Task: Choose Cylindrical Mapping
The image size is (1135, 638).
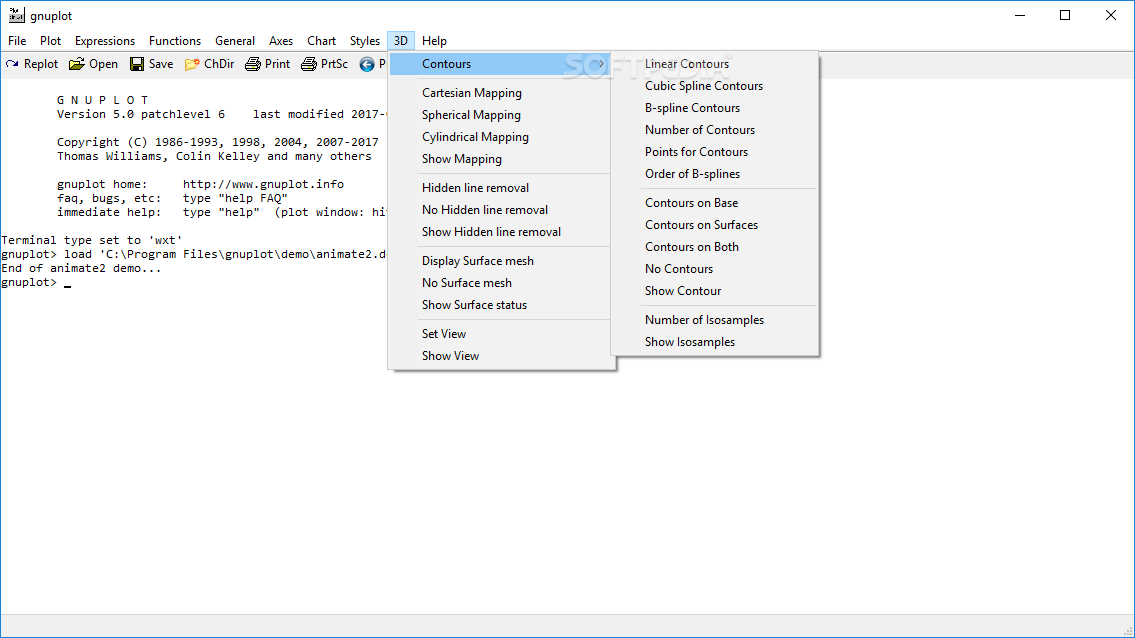Action: 501,137
